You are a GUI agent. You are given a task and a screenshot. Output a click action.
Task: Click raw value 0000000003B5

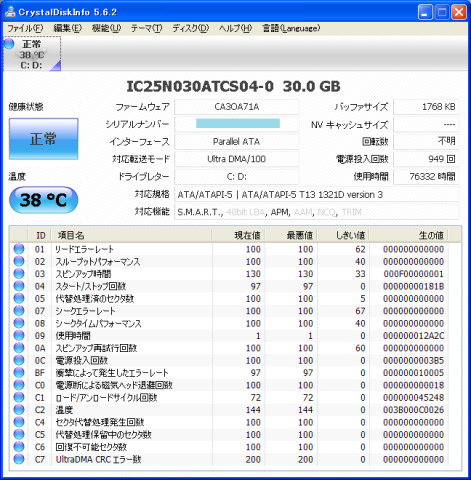(413, 361)
